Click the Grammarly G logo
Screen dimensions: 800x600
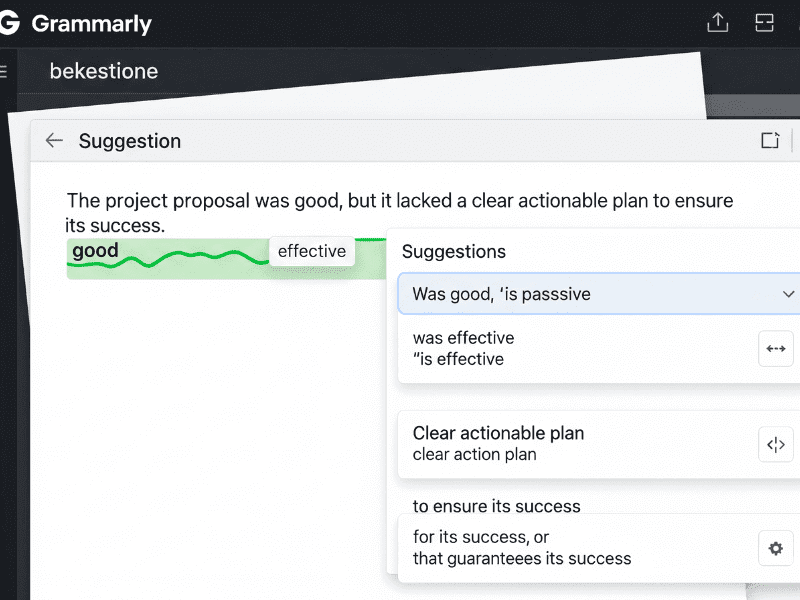click(9, 23)
